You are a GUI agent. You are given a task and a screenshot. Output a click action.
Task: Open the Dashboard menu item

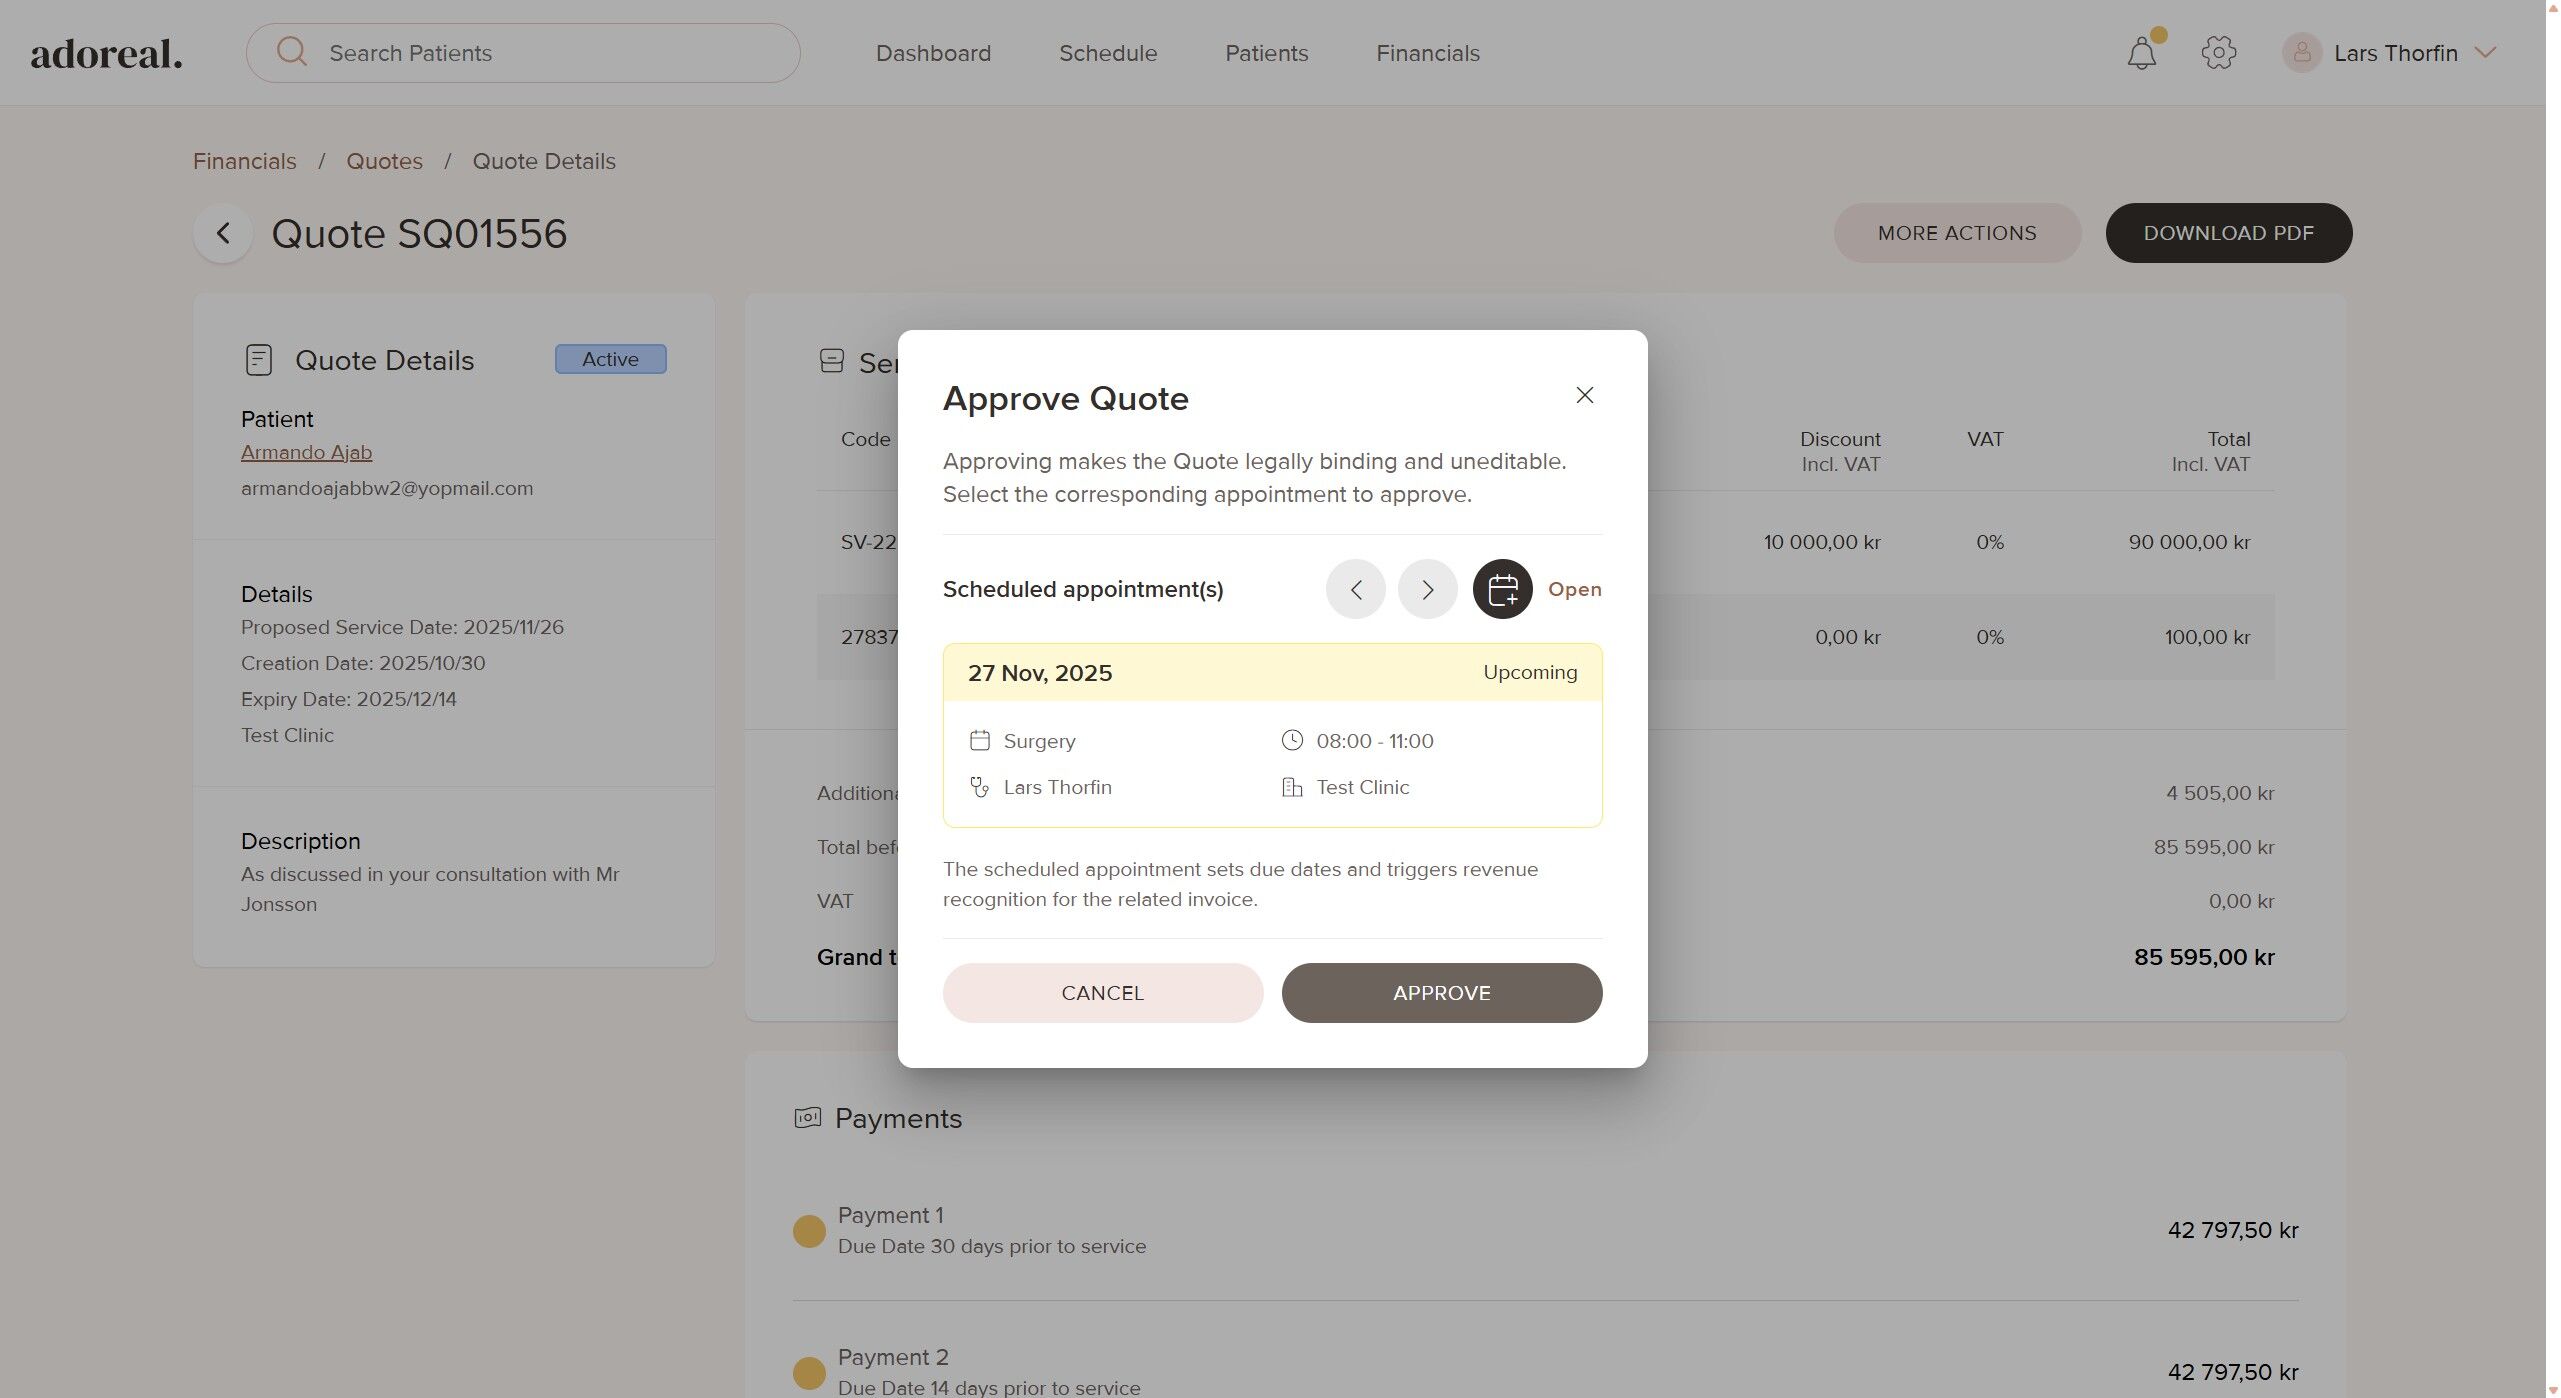coord(933,53)
